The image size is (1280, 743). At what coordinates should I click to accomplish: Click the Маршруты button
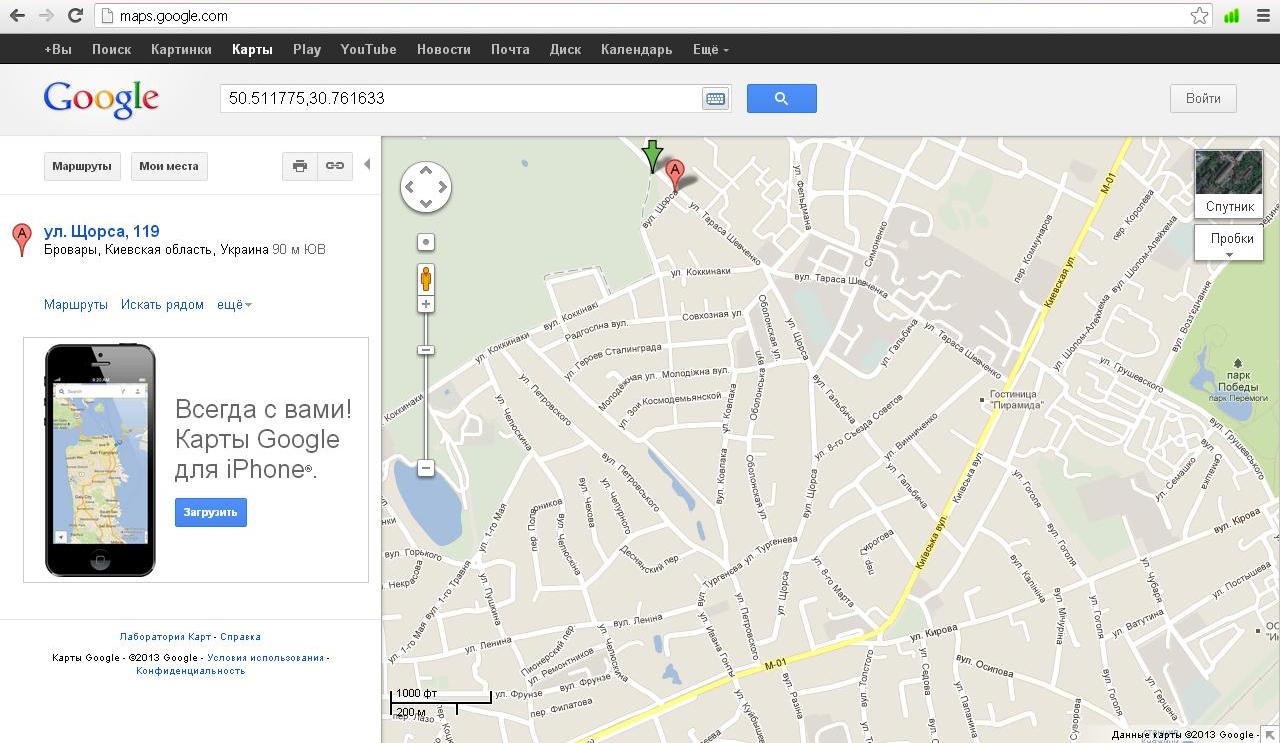click(82, 166)
